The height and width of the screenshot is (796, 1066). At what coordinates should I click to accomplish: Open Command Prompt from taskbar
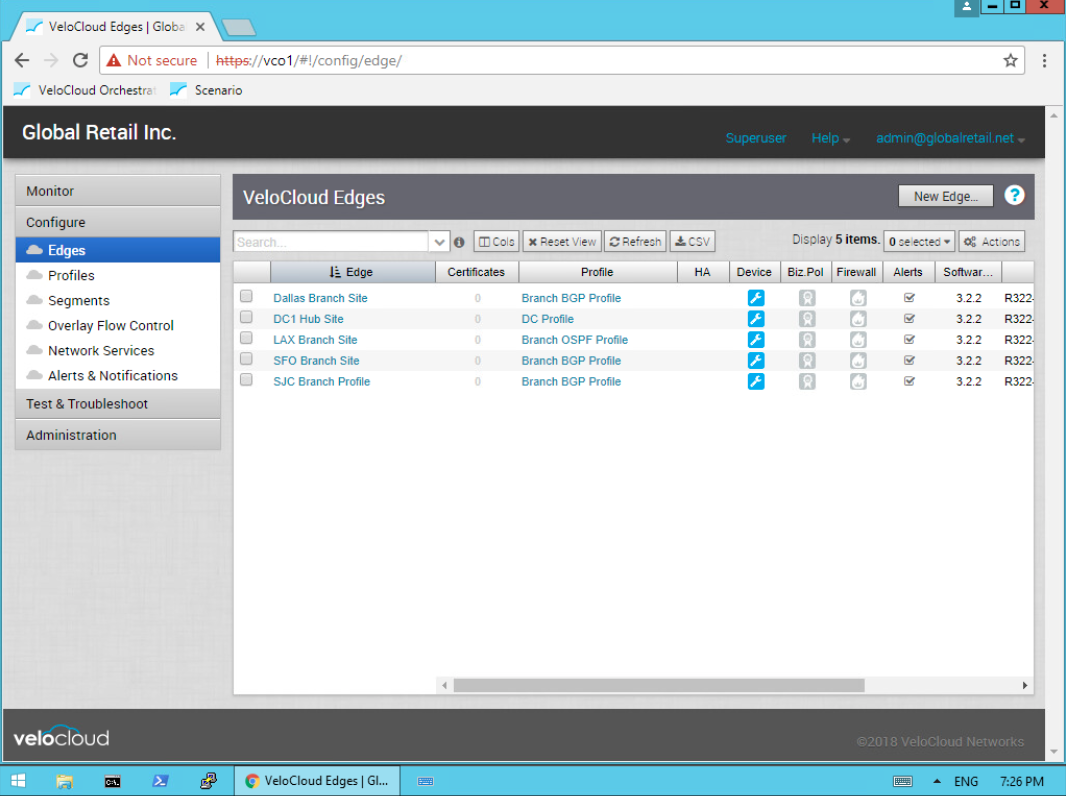click(112, 781)
